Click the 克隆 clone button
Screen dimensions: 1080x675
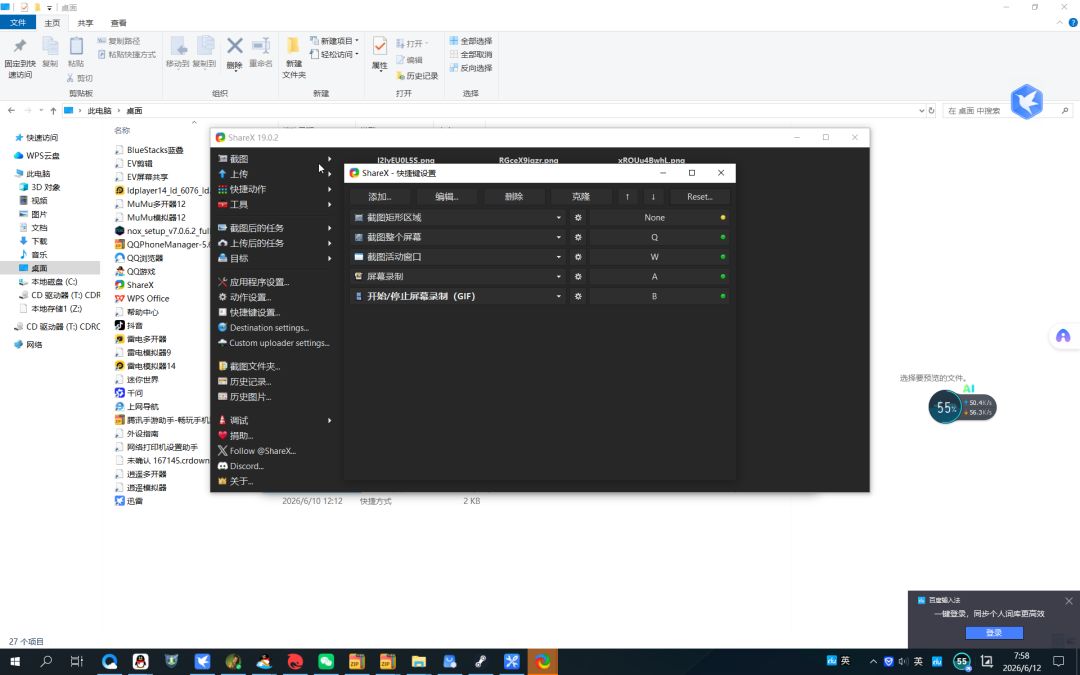[581, 196]
